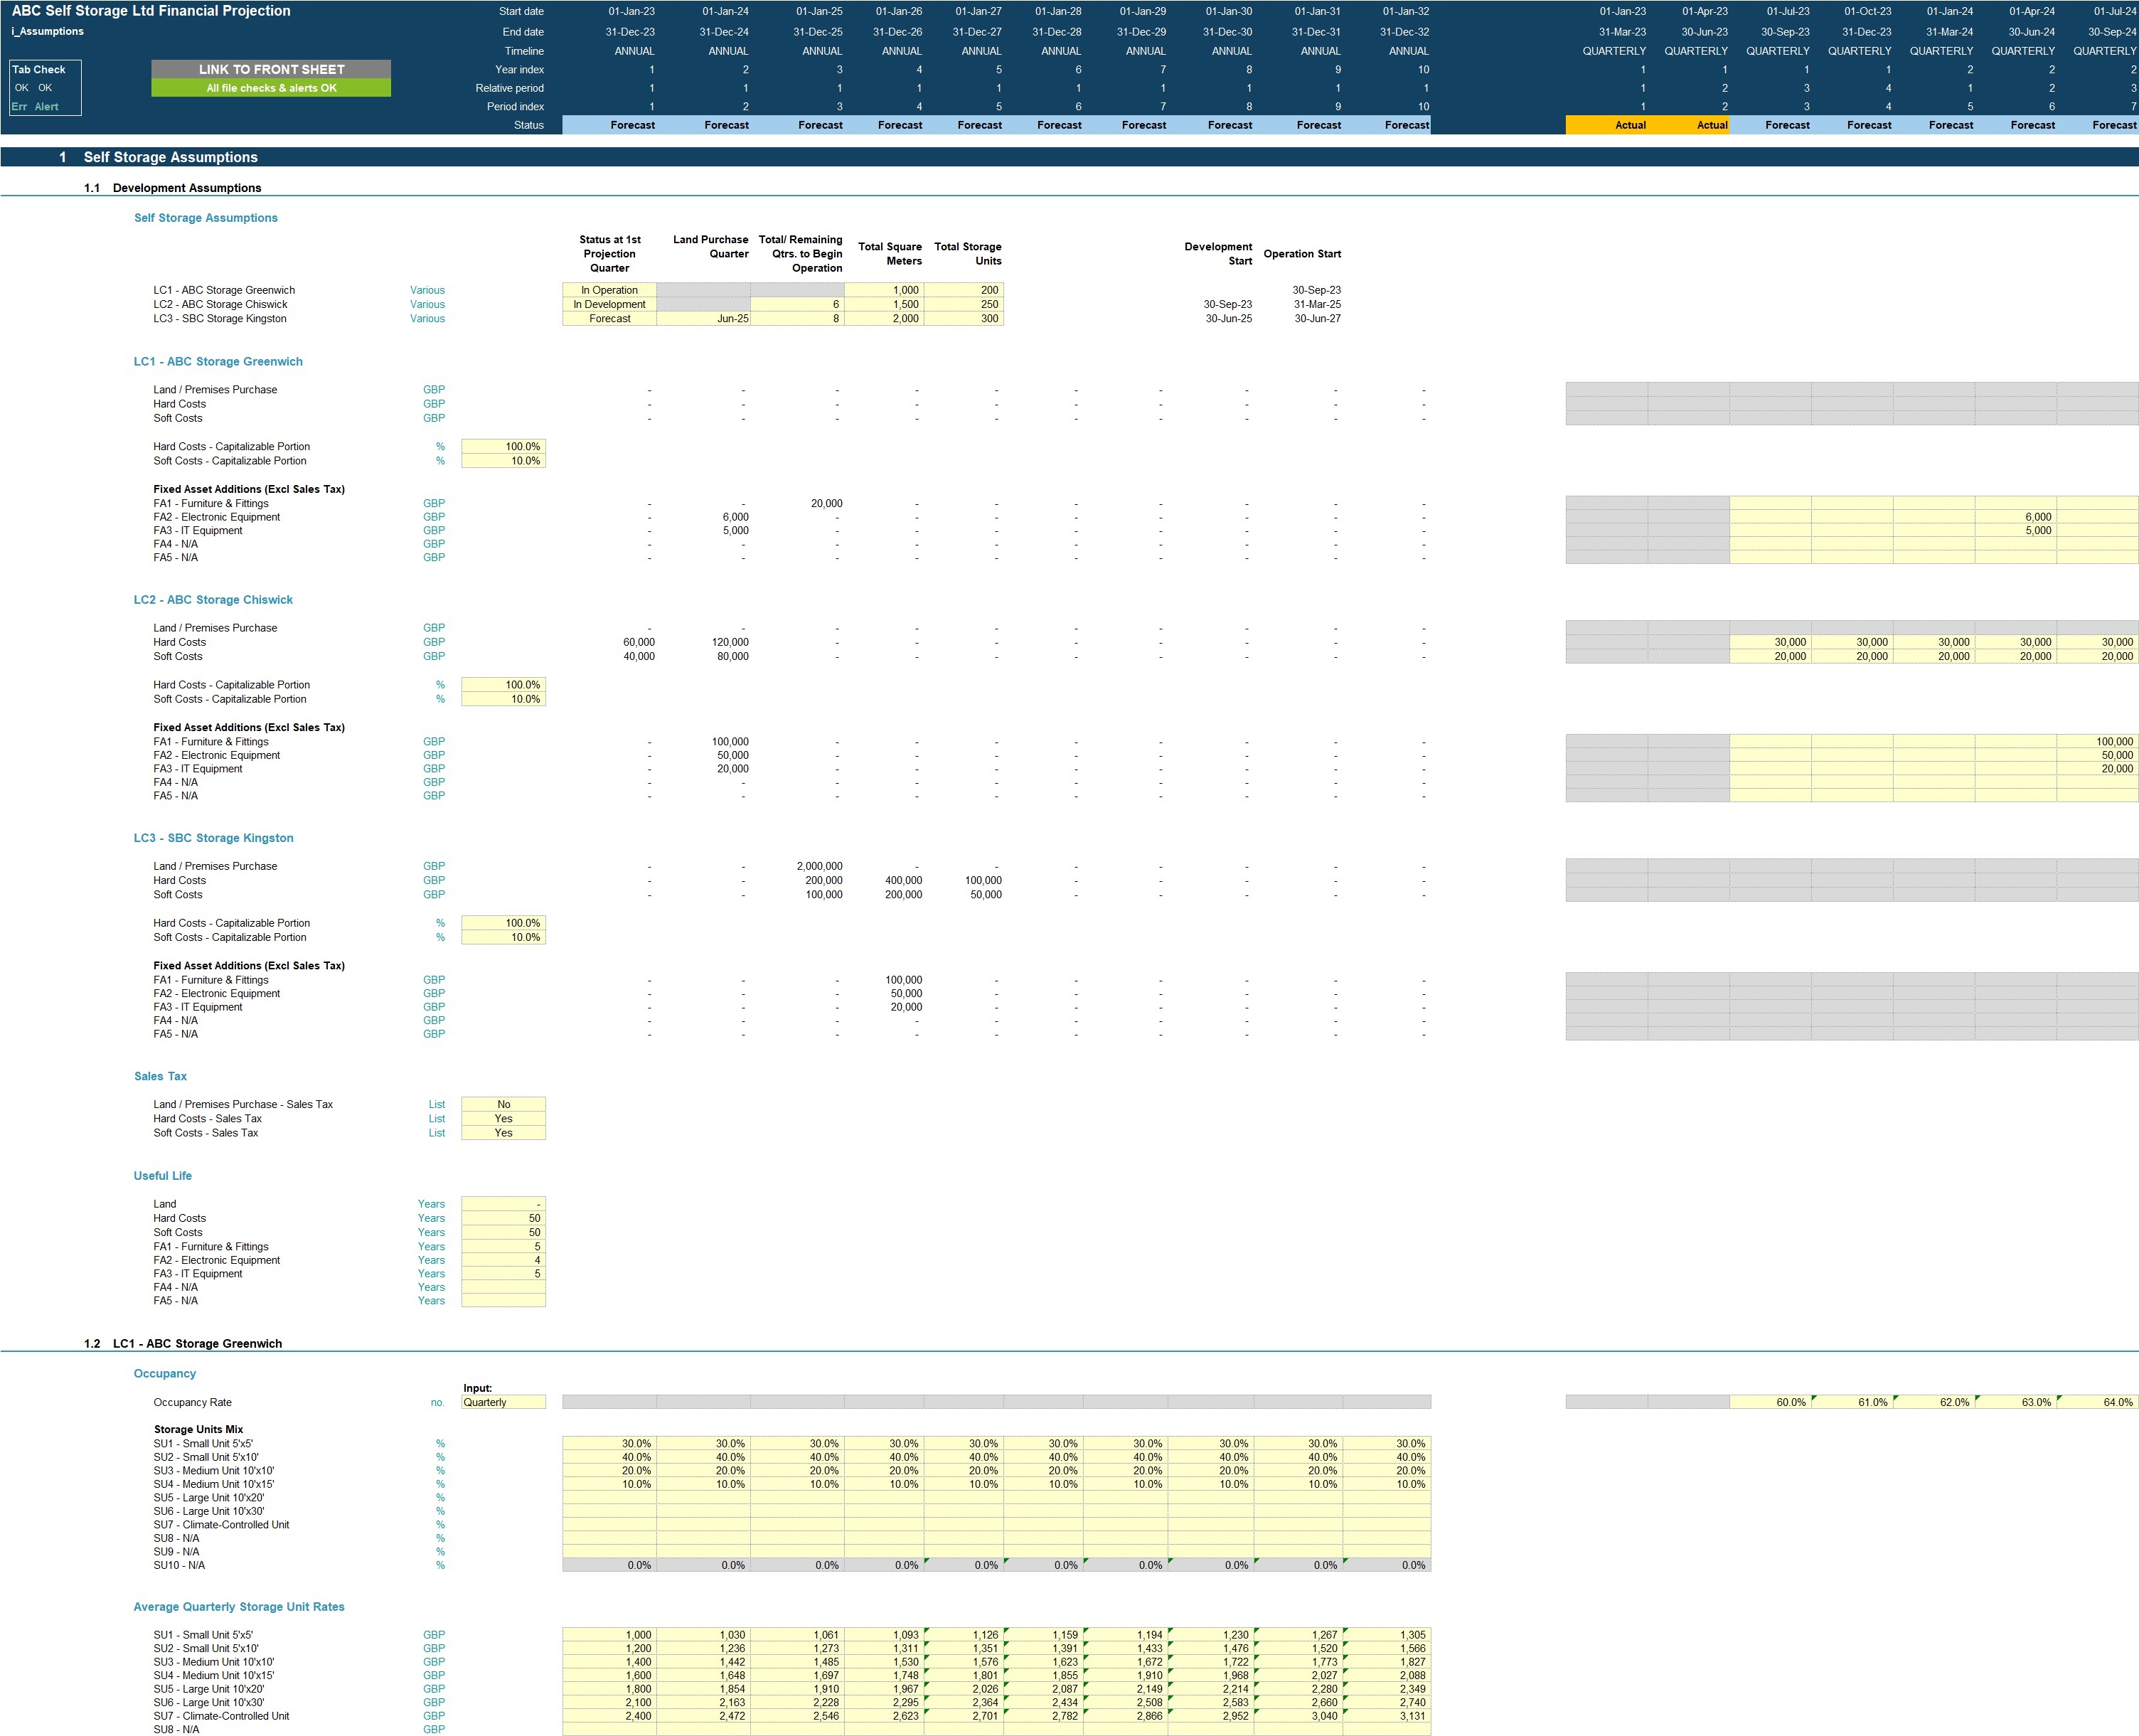Click the 60.0% quarterly occupancy rate cell
This screenshot has height=1736, width=2139.
pos(1770,1402)
